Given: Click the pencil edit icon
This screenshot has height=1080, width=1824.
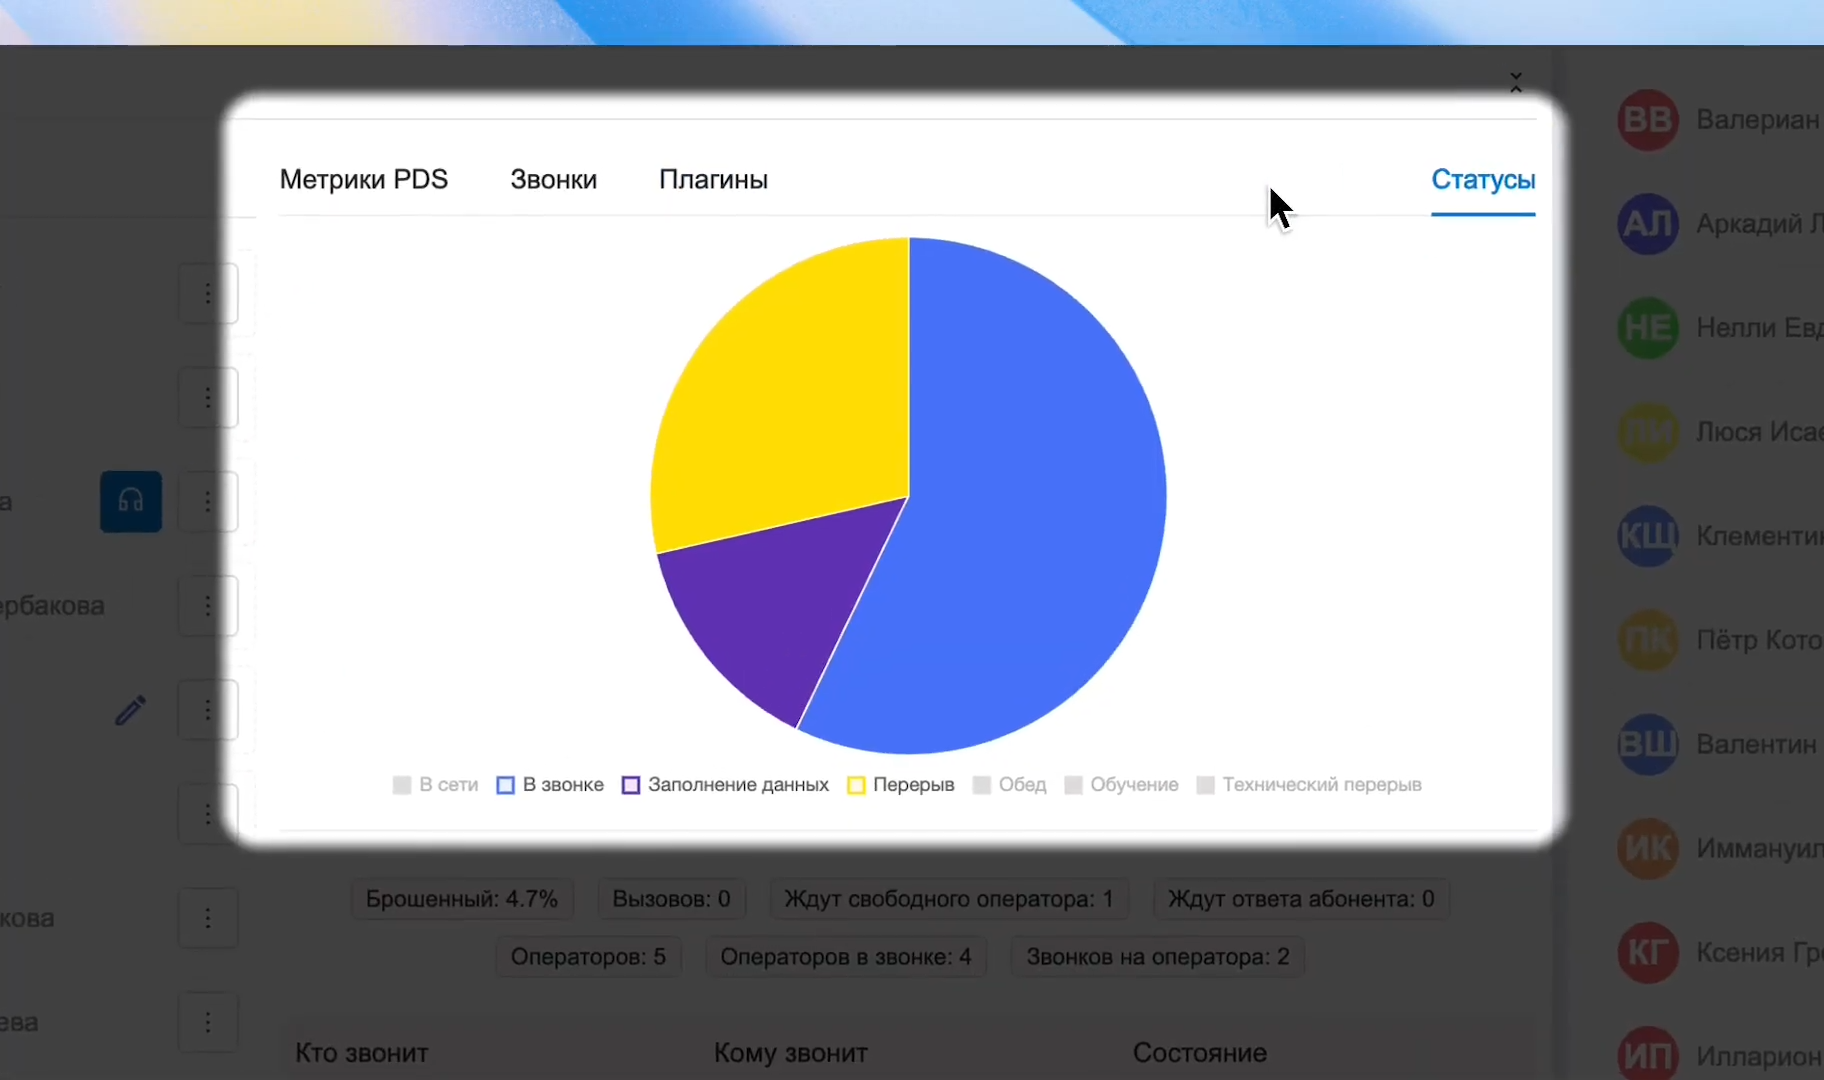Looking at the screenshot, I should (x=130, y=710).
